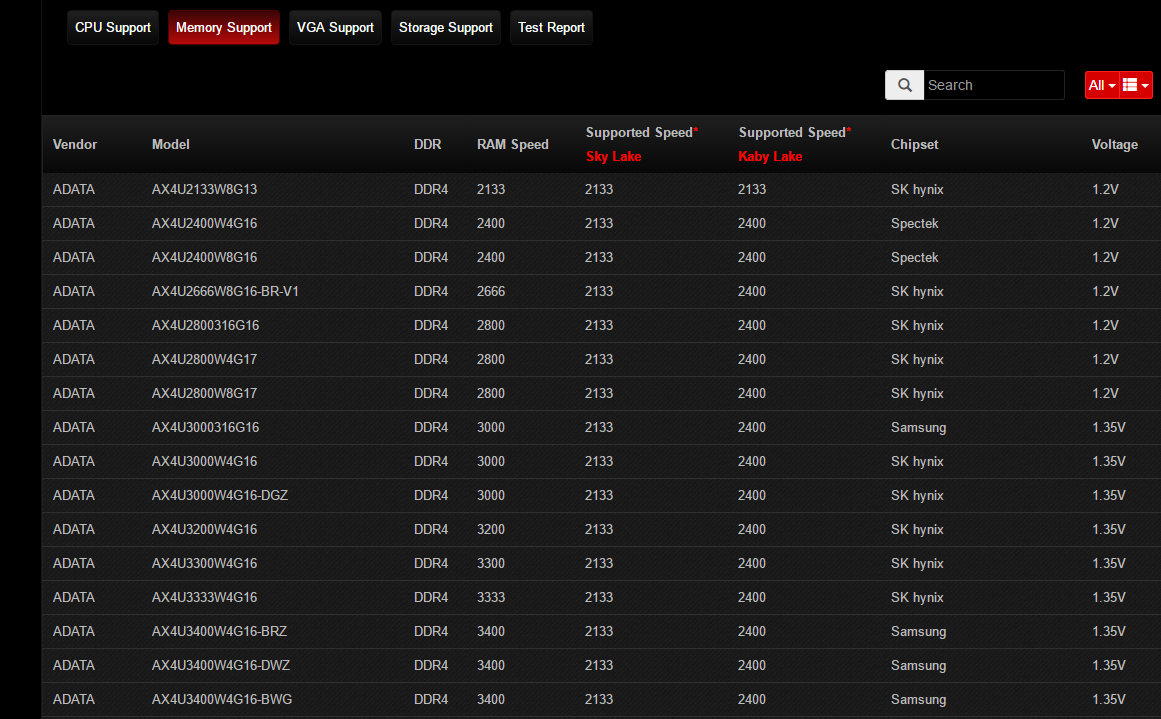Select model AX4U2666W8G16-BR-V1 cell
The height and width of the screenshot is (719, 1161).
pos(225,292)
